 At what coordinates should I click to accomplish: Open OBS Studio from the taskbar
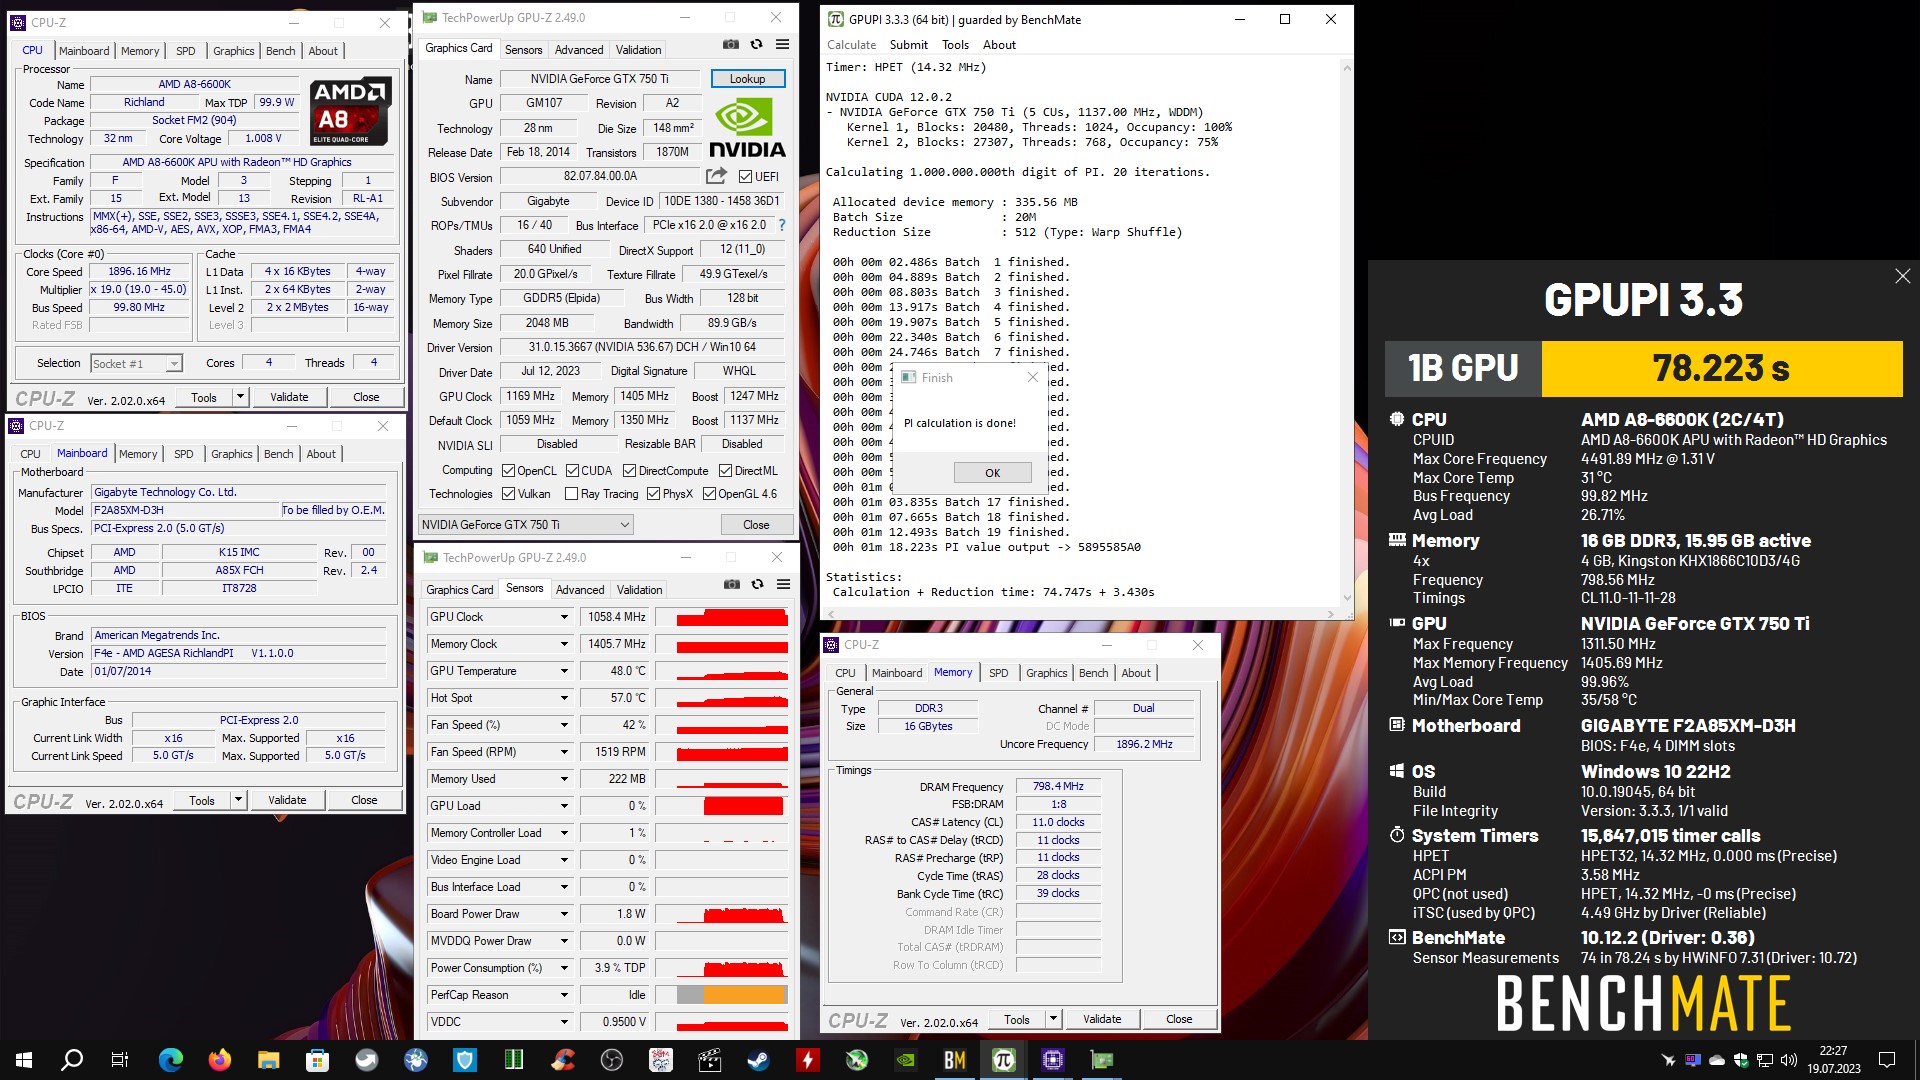click(x=612, y=1060)
